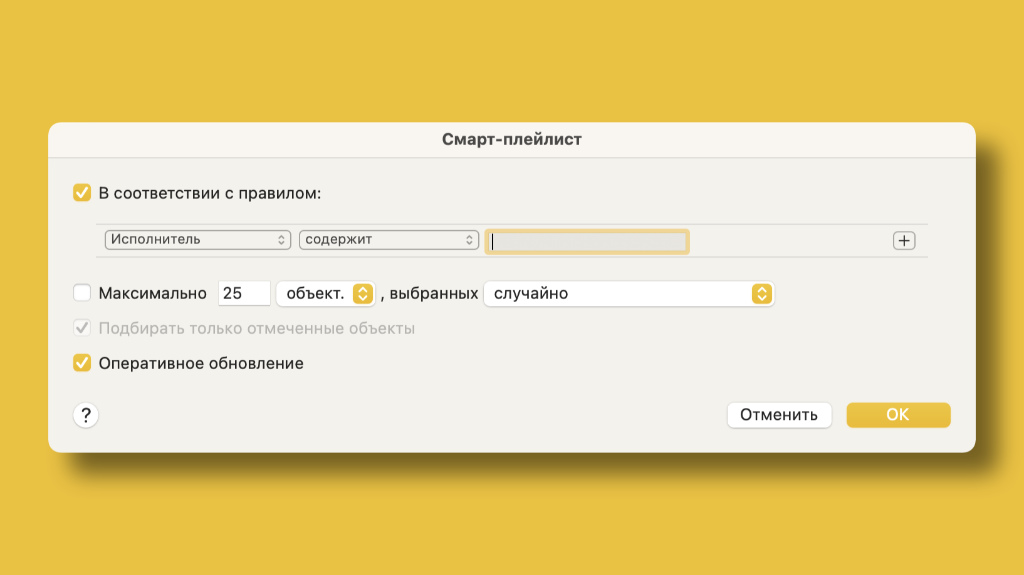Viewport: 1024px width, 575px height.
Task: Open the "Исполнитель" field dropdown
Action: click(x=197, y=240)
